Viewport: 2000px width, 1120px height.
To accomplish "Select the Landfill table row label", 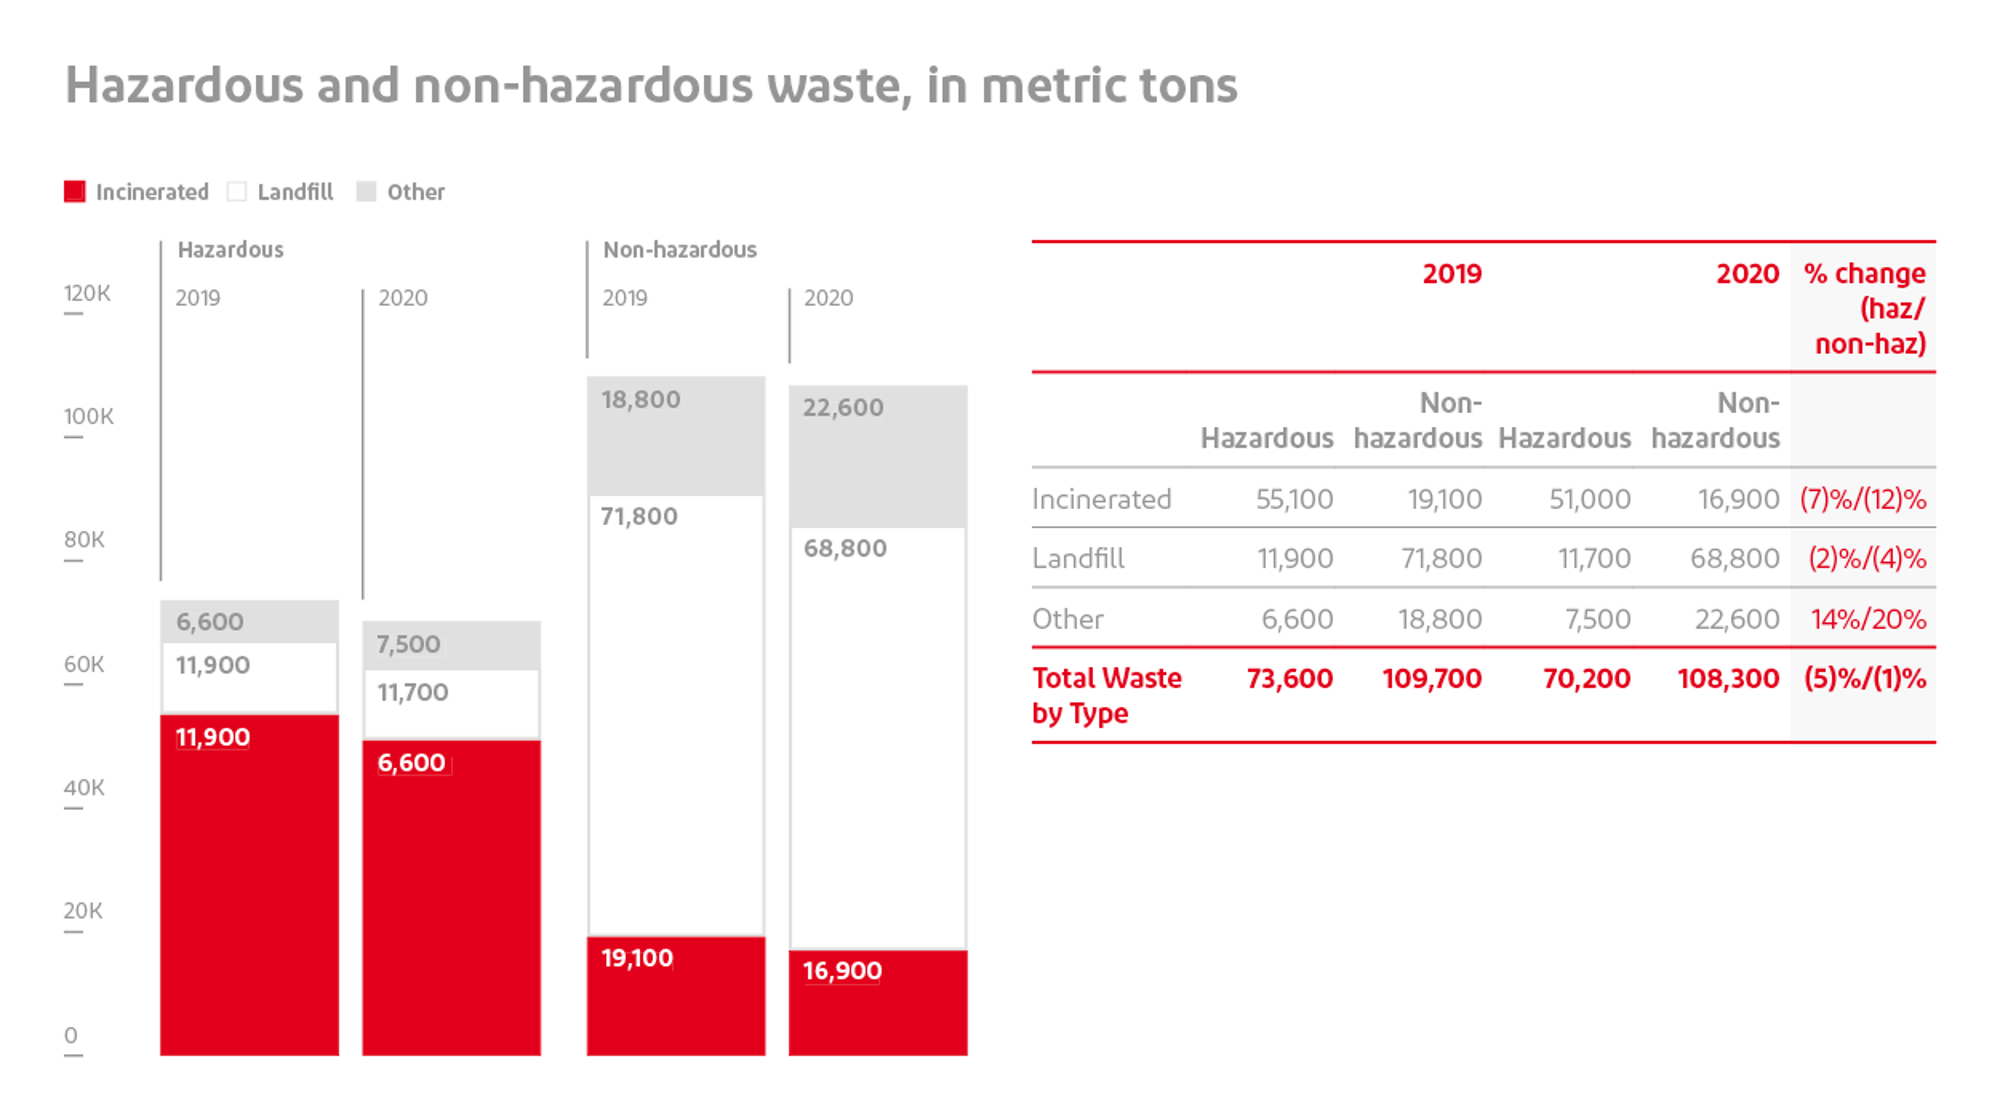I will pos(1078,558).
